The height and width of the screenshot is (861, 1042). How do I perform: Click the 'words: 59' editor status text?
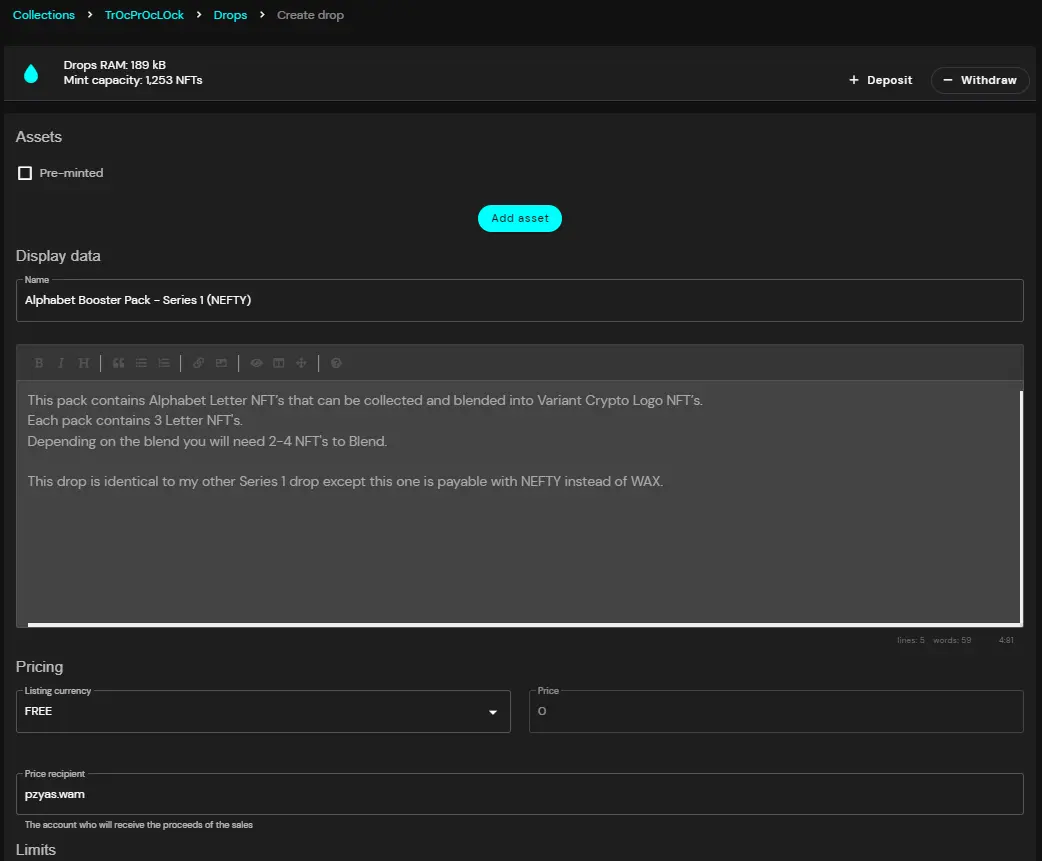[x=952, y=640]
